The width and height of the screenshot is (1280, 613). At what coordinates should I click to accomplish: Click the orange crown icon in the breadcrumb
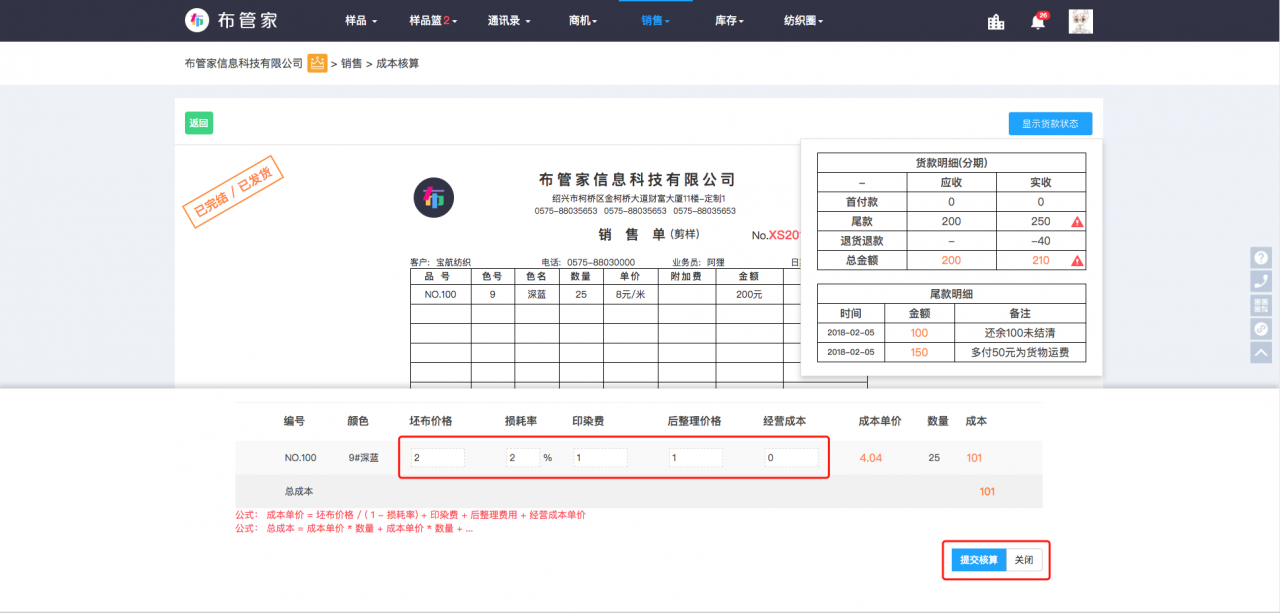tap(317, 63)
